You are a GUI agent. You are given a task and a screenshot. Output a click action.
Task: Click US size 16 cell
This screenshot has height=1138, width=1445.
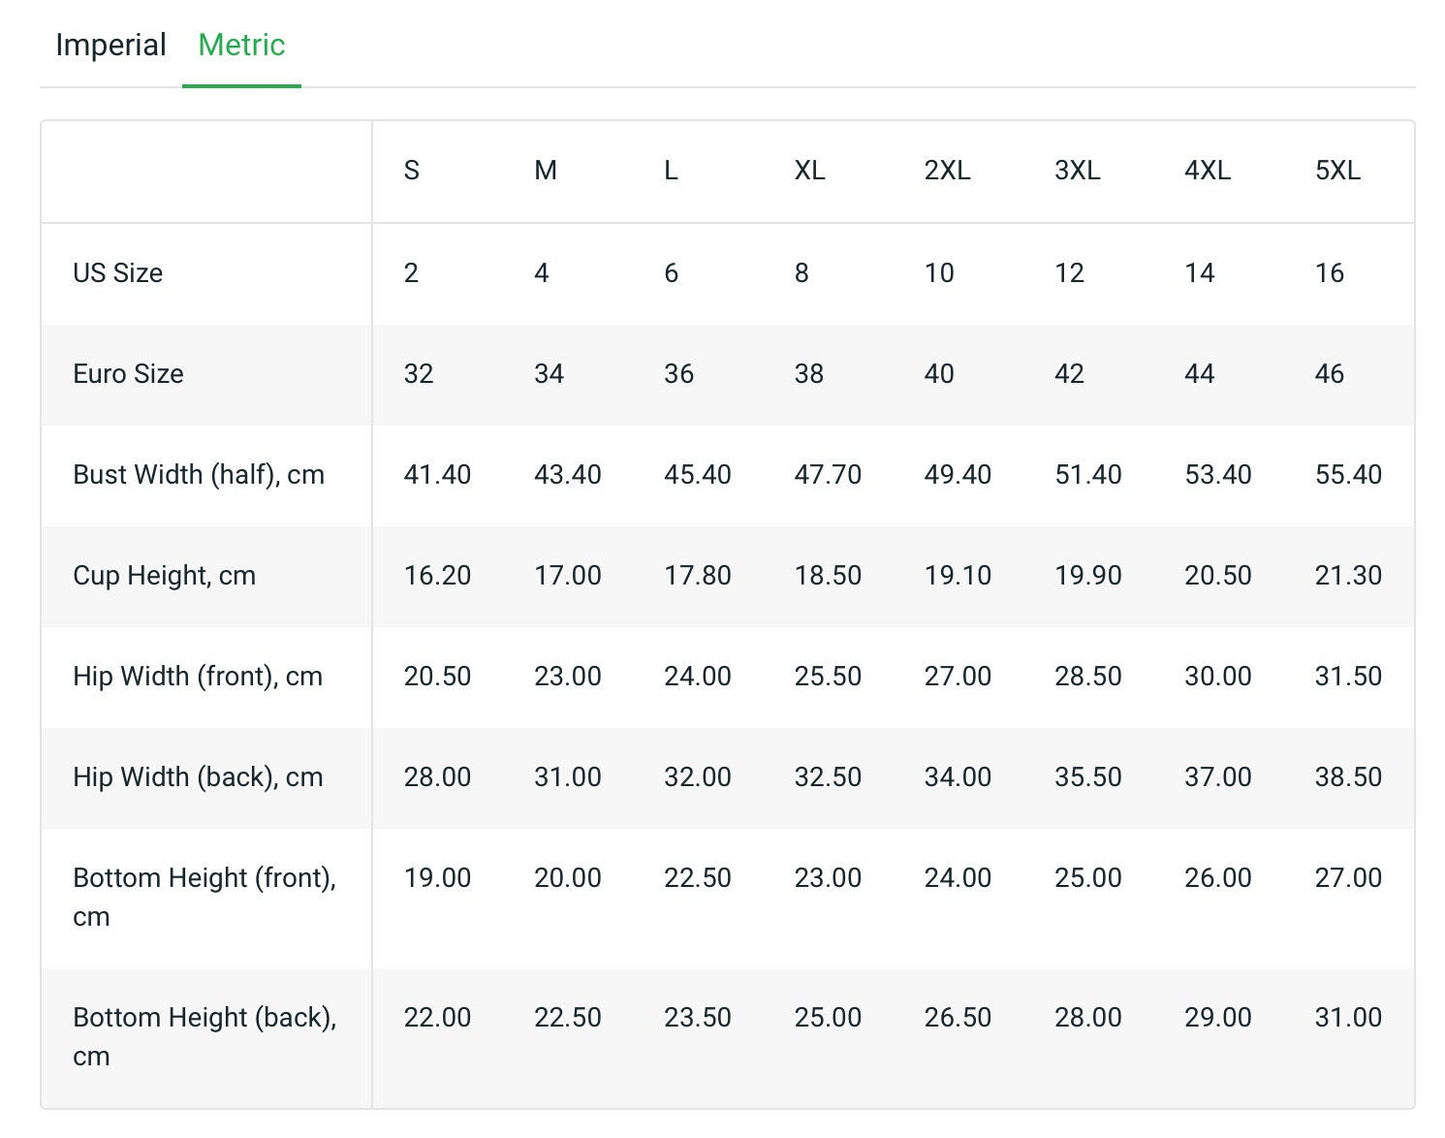tap(1329, 273)
